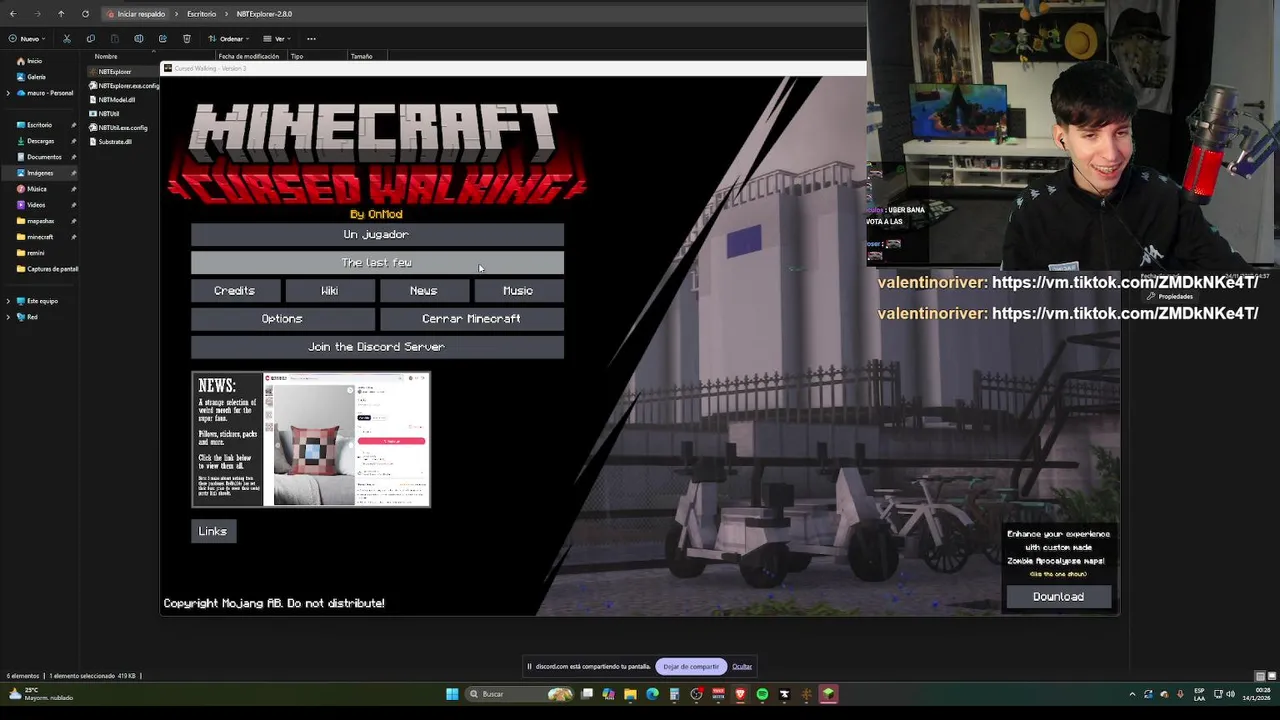Expand Este equipo in sidebar
This screenshot has width=1280, height=720.
(8, 301)
